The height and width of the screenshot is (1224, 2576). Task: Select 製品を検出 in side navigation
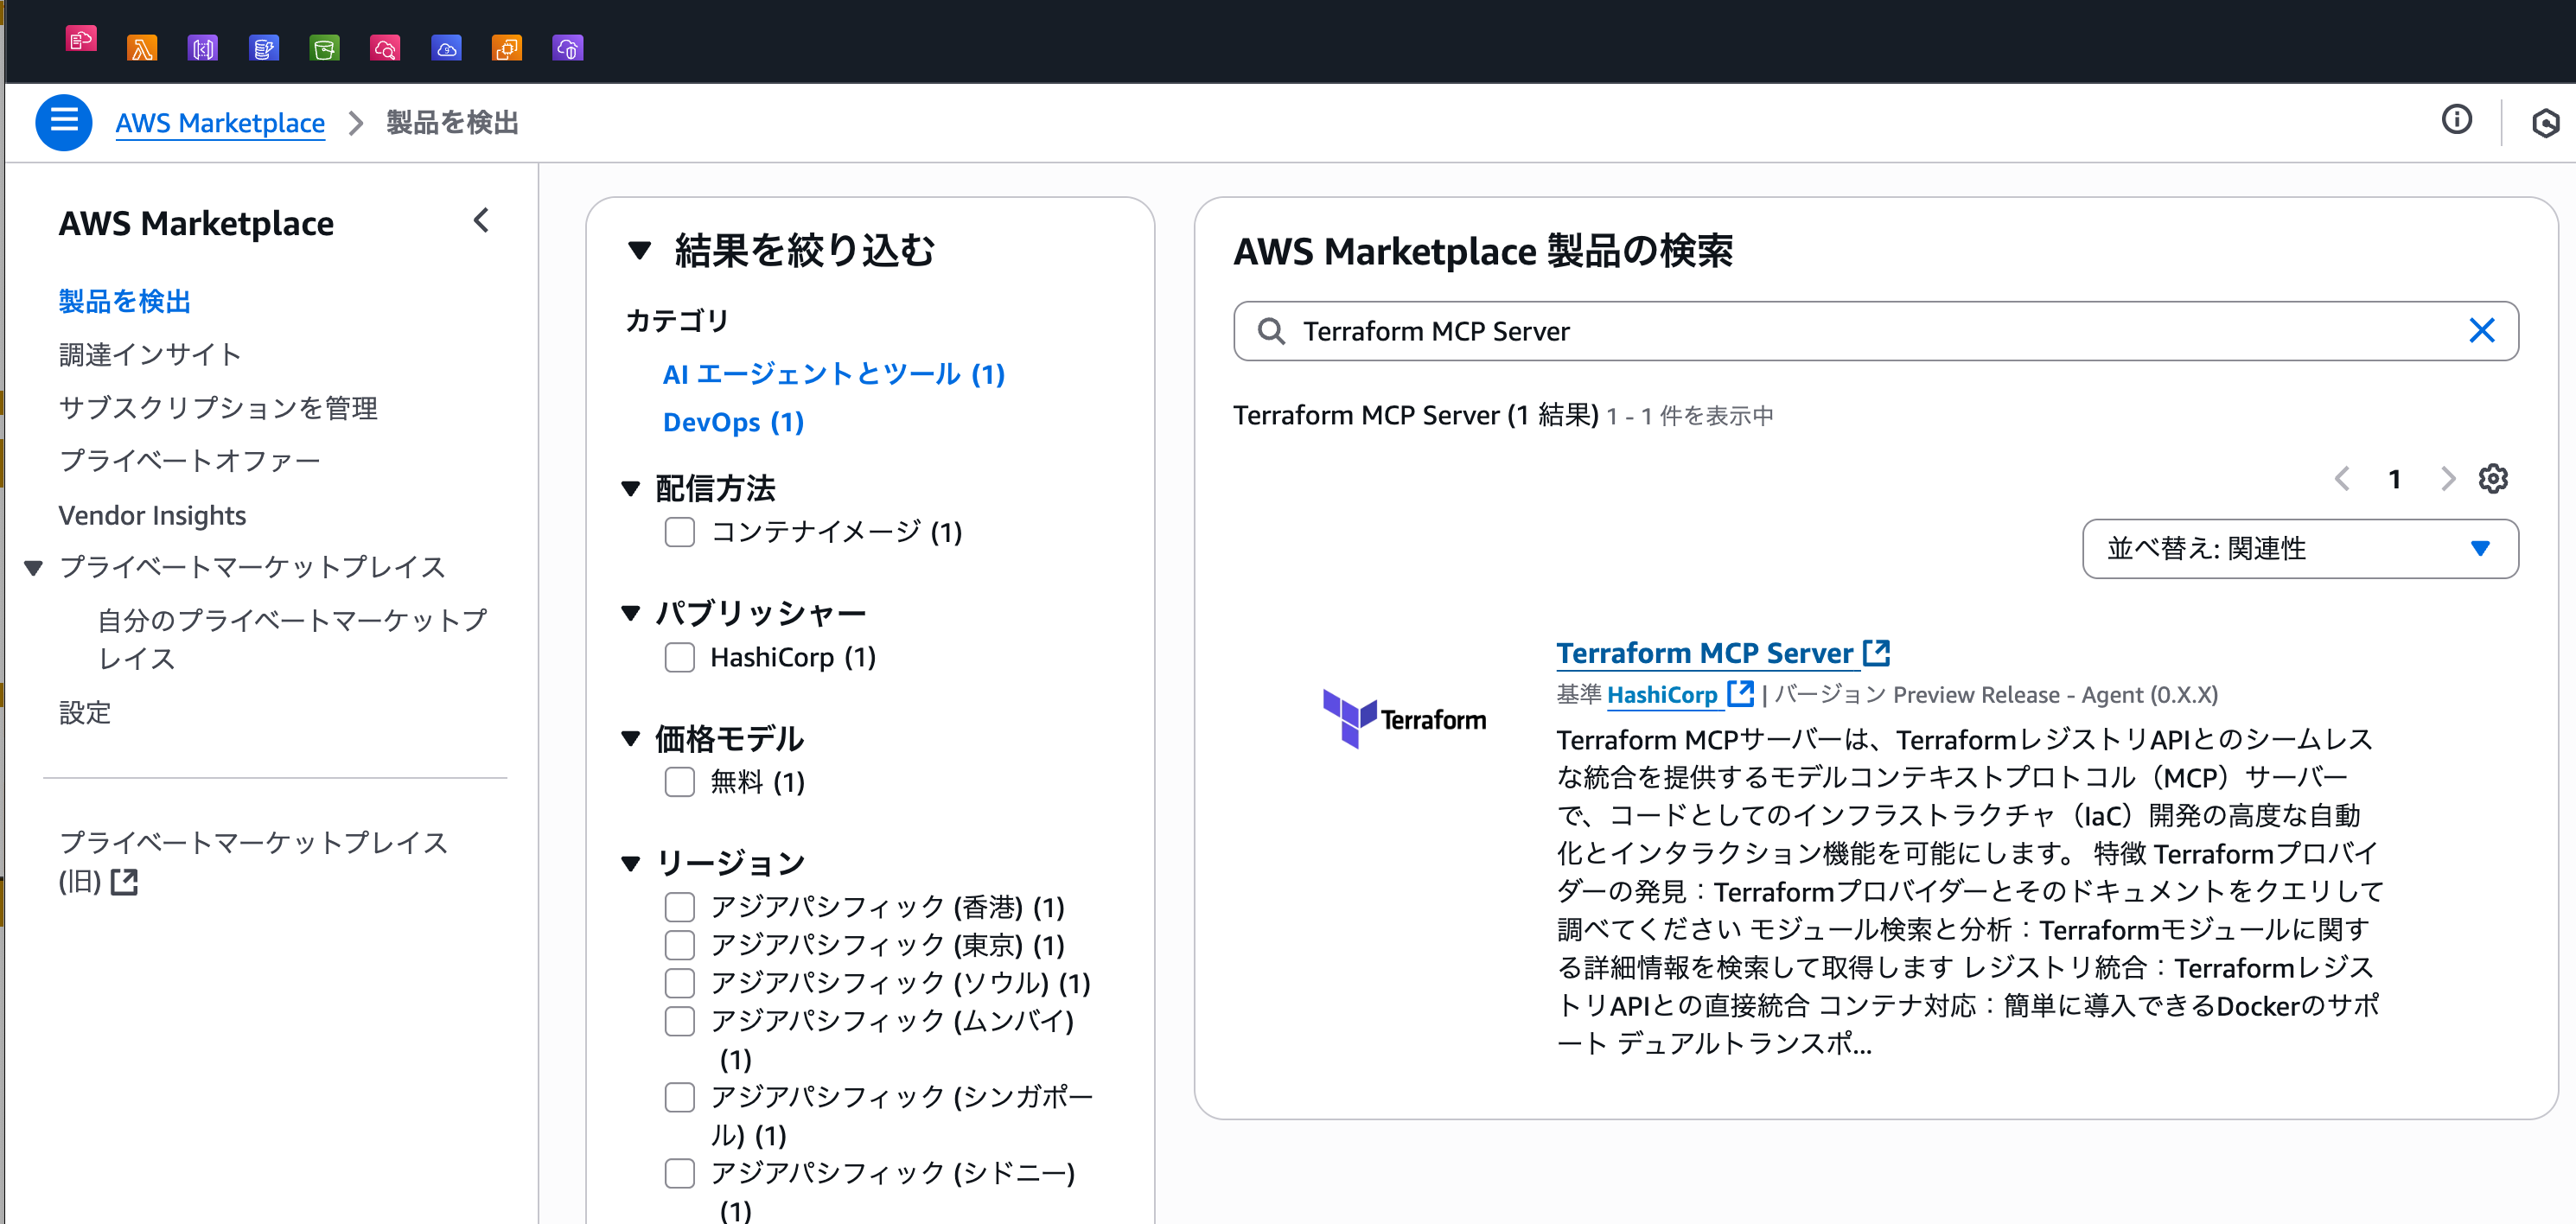pyautogui.click(x=124, y=301)
